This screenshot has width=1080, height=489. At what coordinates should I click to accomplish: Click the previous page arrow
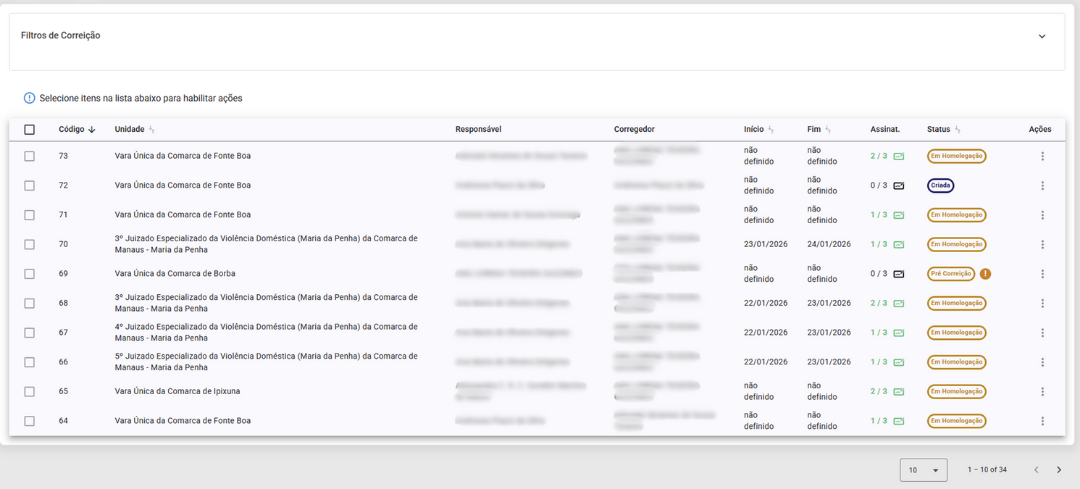1036,470
